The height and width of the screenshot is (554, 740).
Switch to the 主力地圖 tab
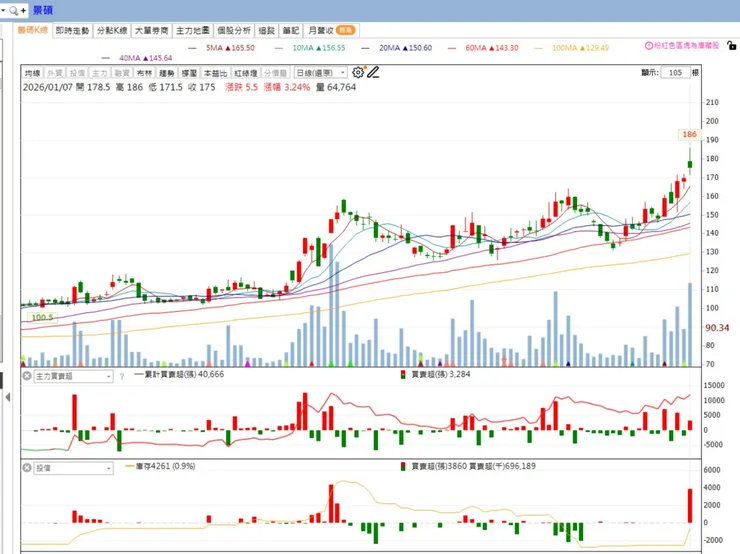tap(193, 30)
